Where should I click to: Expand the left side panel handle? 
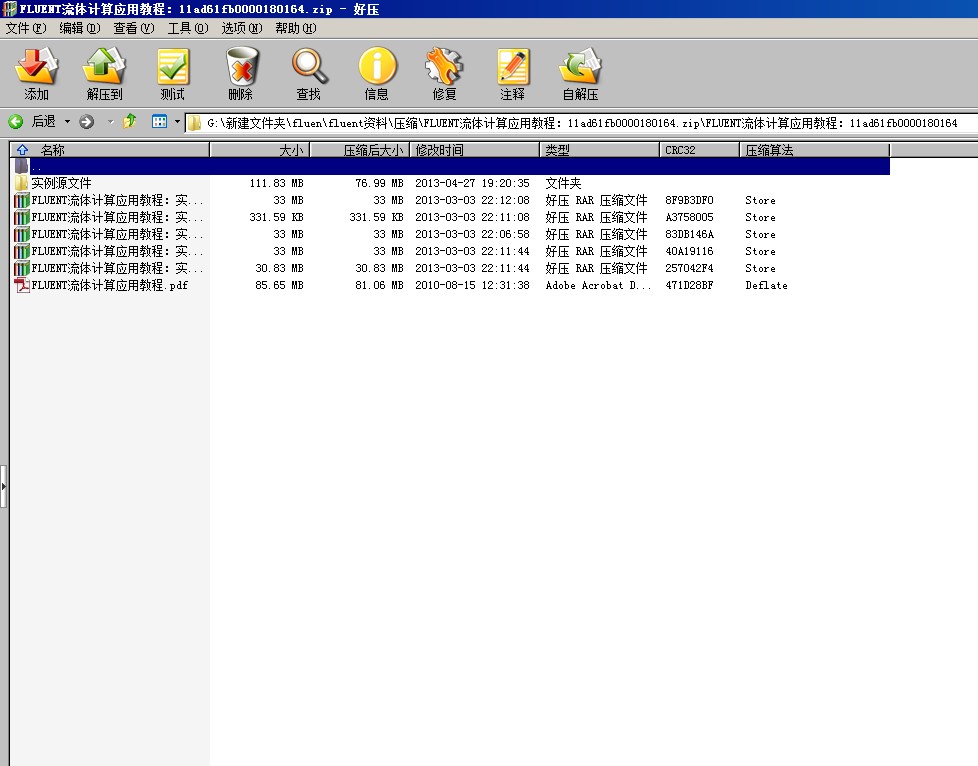[4, 487]
